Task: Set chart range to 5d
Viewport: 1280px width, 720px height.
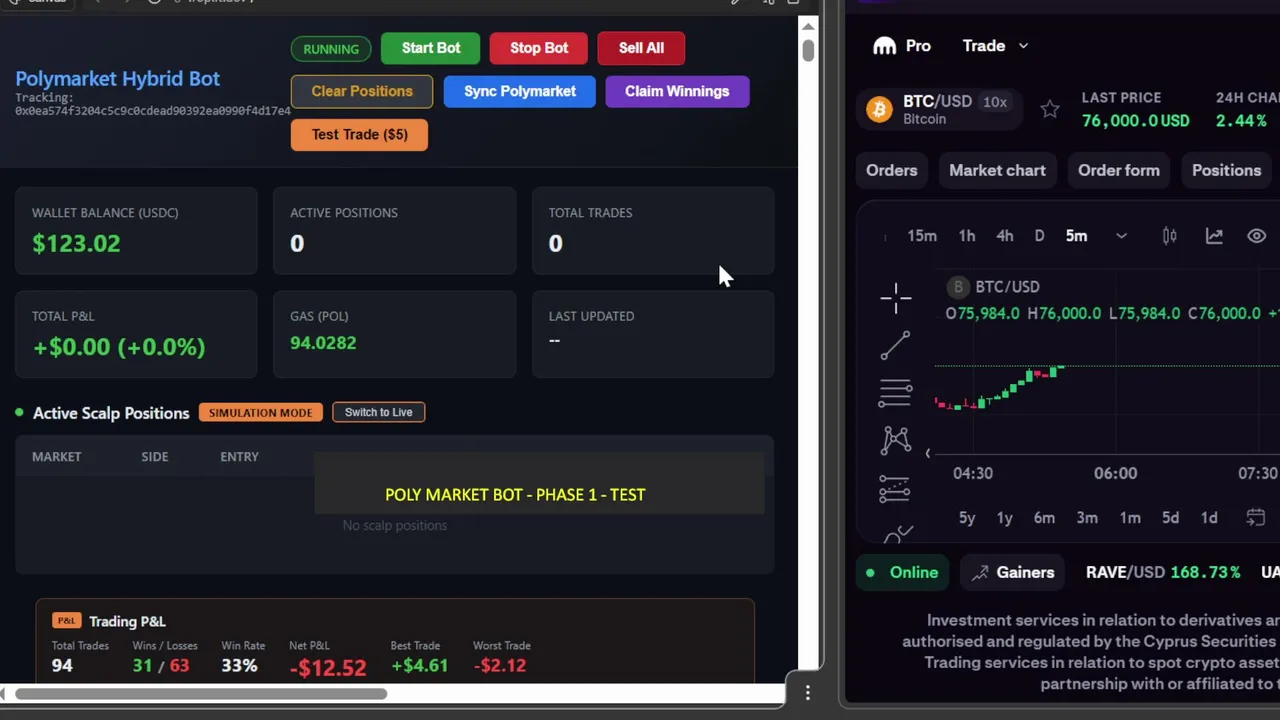Action: pyautogui.click(x=1170, y=518)
